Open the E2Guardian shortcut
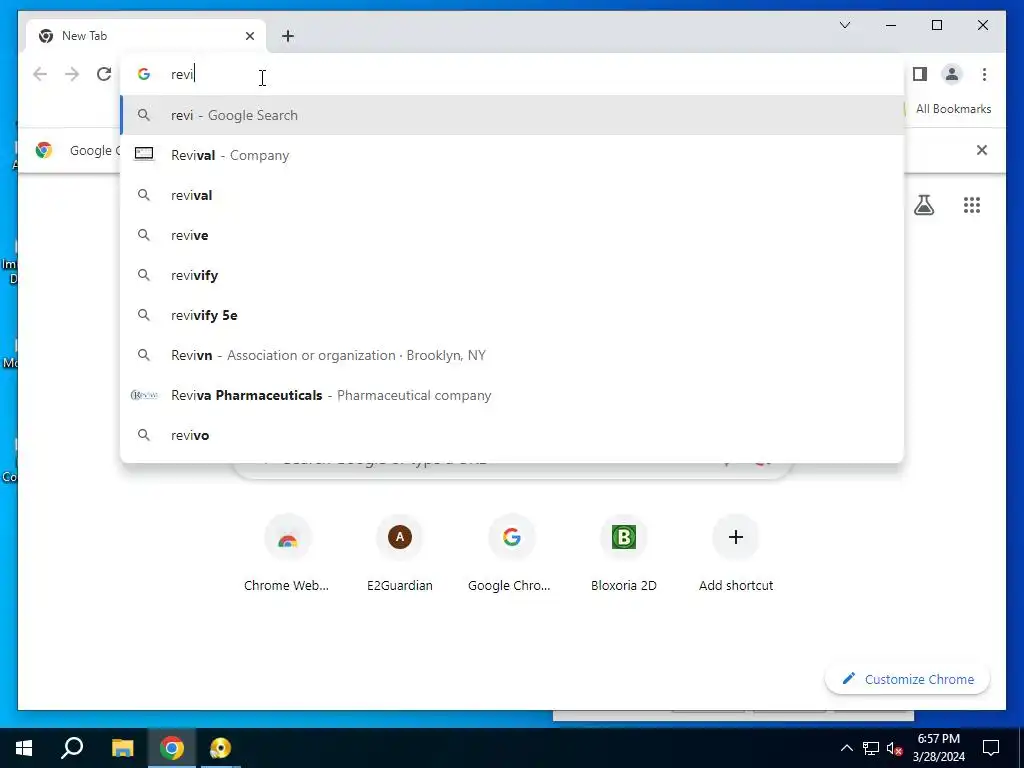 click(x=400, y=553)
